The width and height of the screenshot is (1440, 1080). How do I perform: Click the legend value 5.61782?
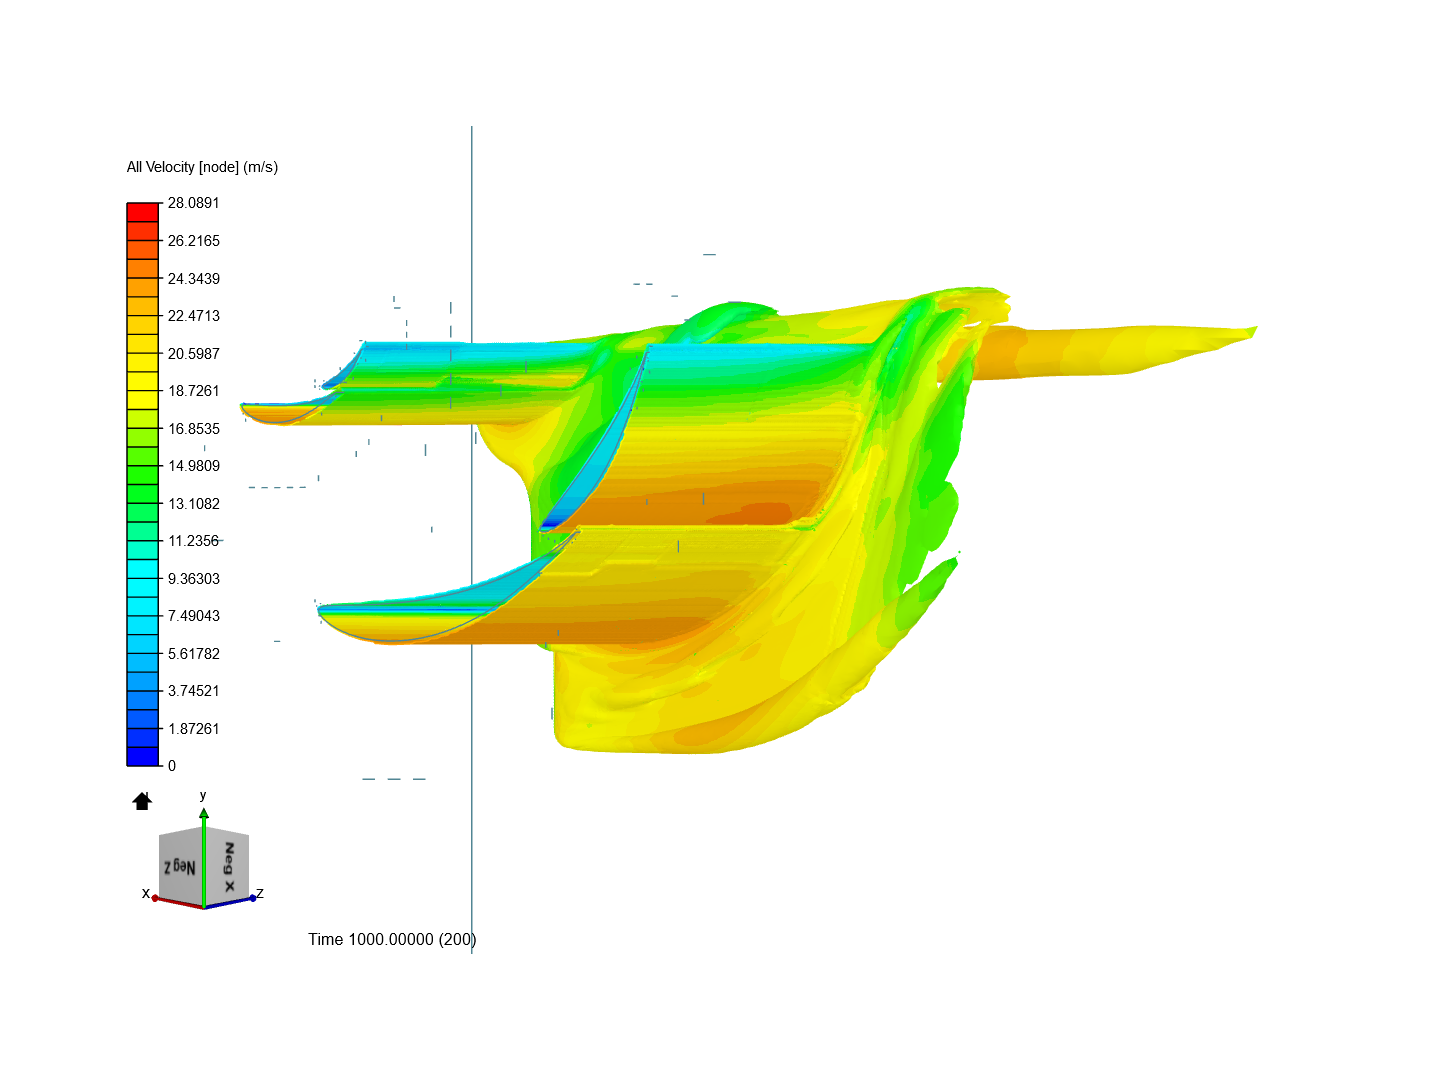click(193, 654)
